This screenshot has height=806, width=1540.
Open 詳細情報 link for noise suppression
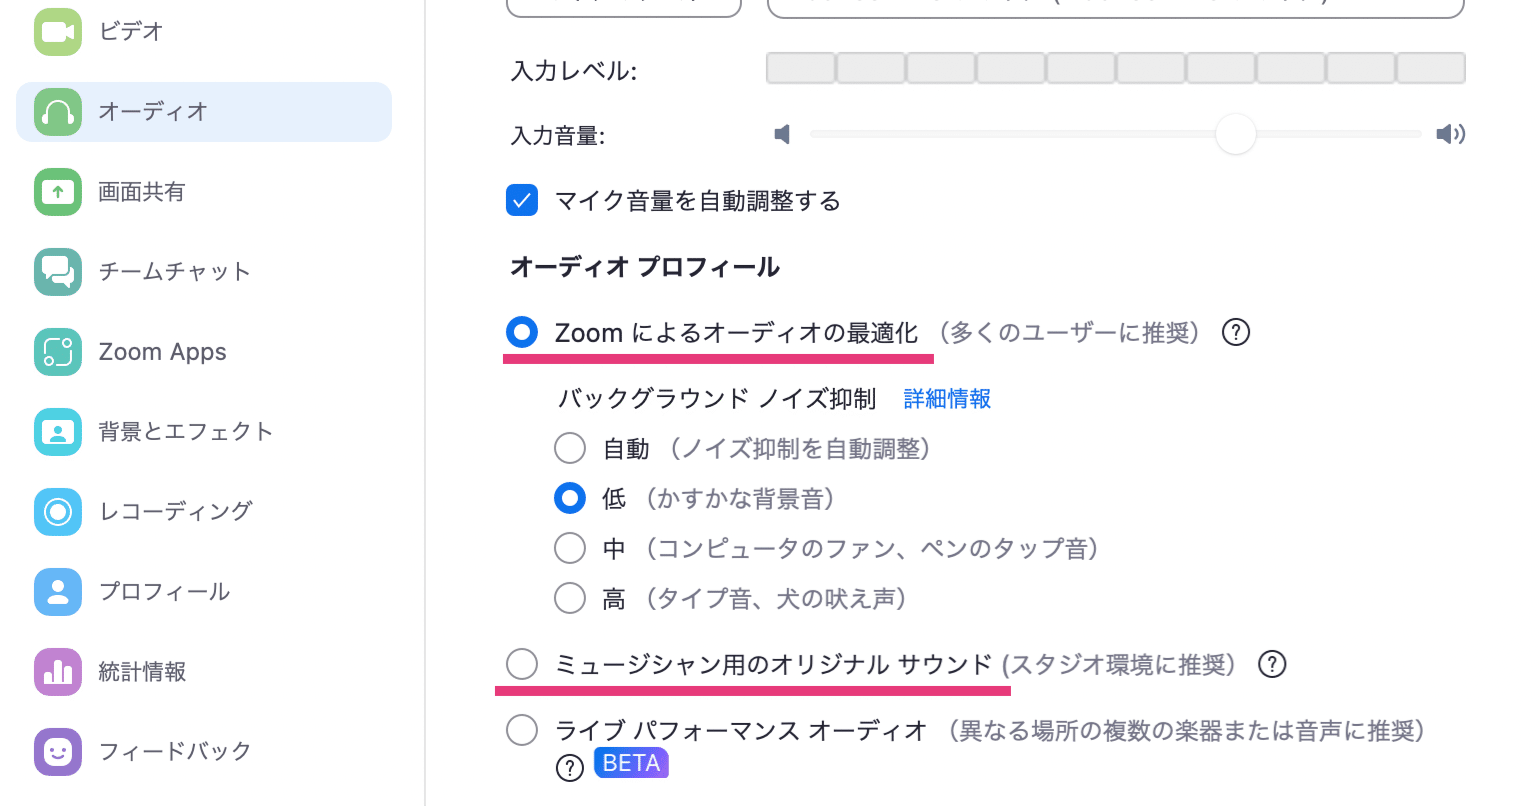[x=946, y=399]
